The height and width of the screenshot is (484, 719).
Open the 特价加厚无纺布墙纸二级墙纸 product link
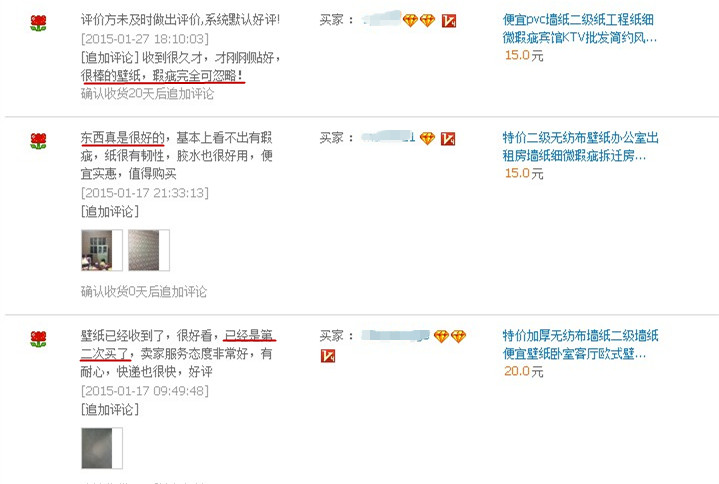(580, 345)
